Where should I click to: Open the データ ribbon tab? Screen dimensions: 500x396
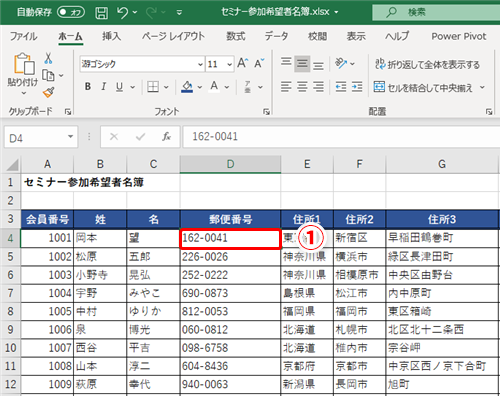coord(276,36)
